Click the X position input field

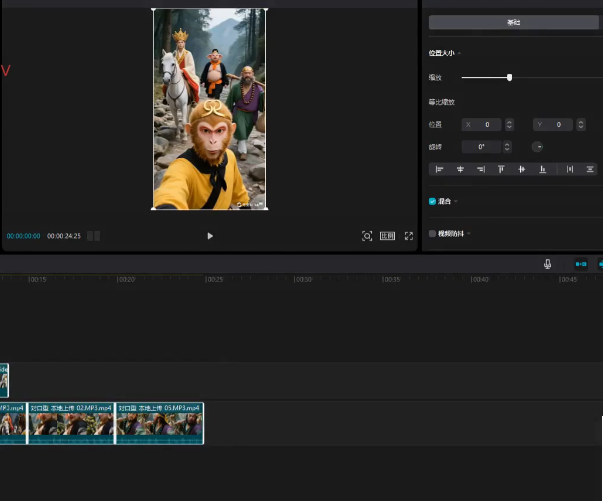[x=481, y=125]
